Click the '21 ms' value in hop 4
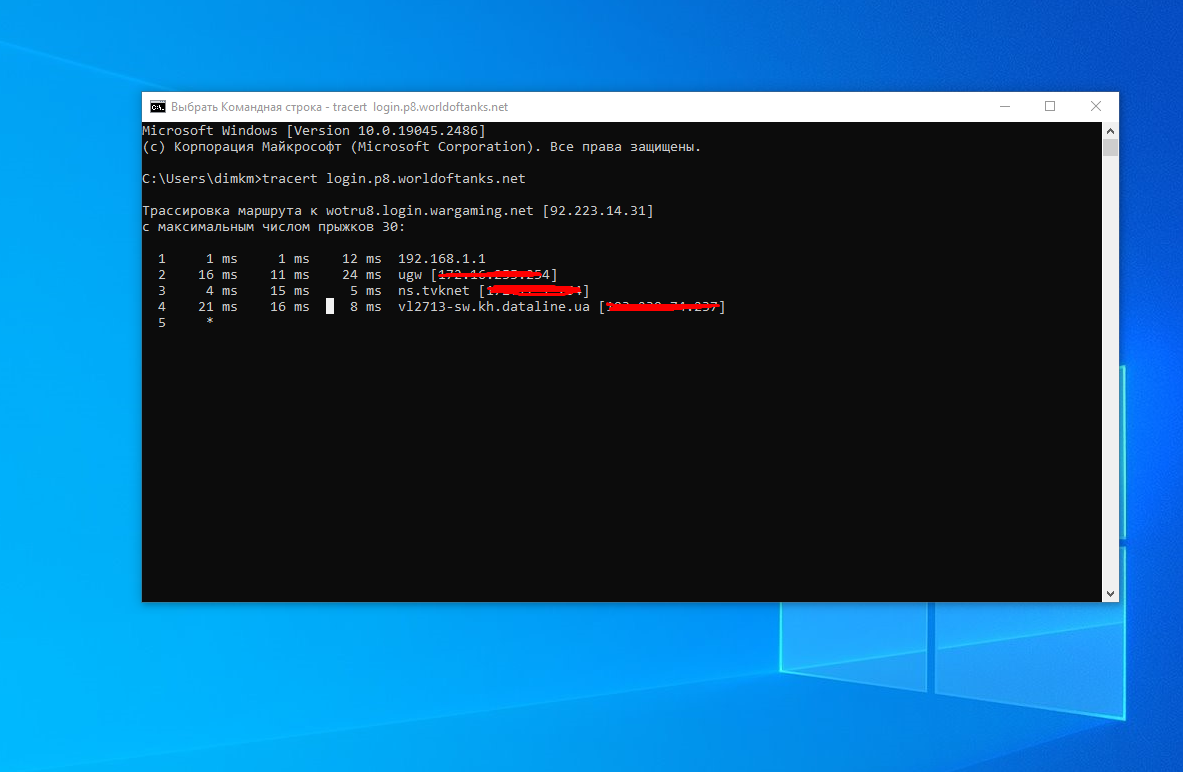This screenshot has height=772, width=1183. [x=217, y=306]
